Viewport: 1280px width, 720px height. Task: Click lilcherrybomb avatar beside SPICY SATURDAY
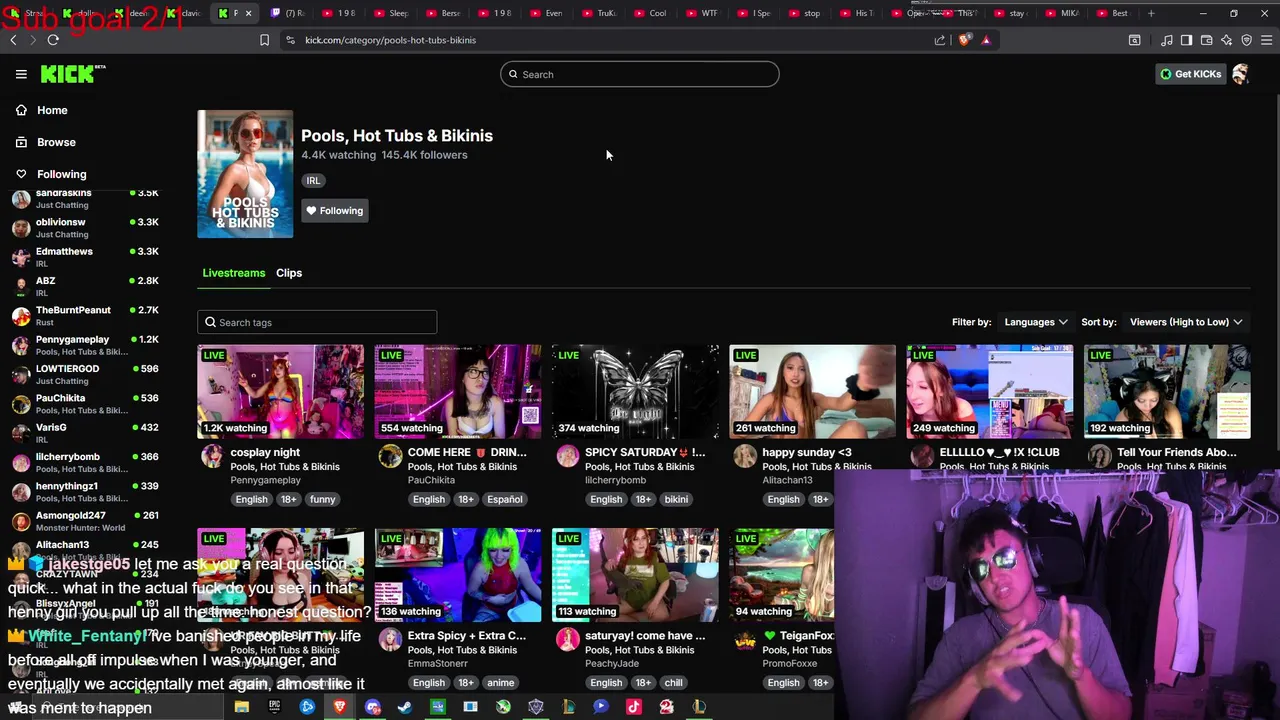click(568, 457)
